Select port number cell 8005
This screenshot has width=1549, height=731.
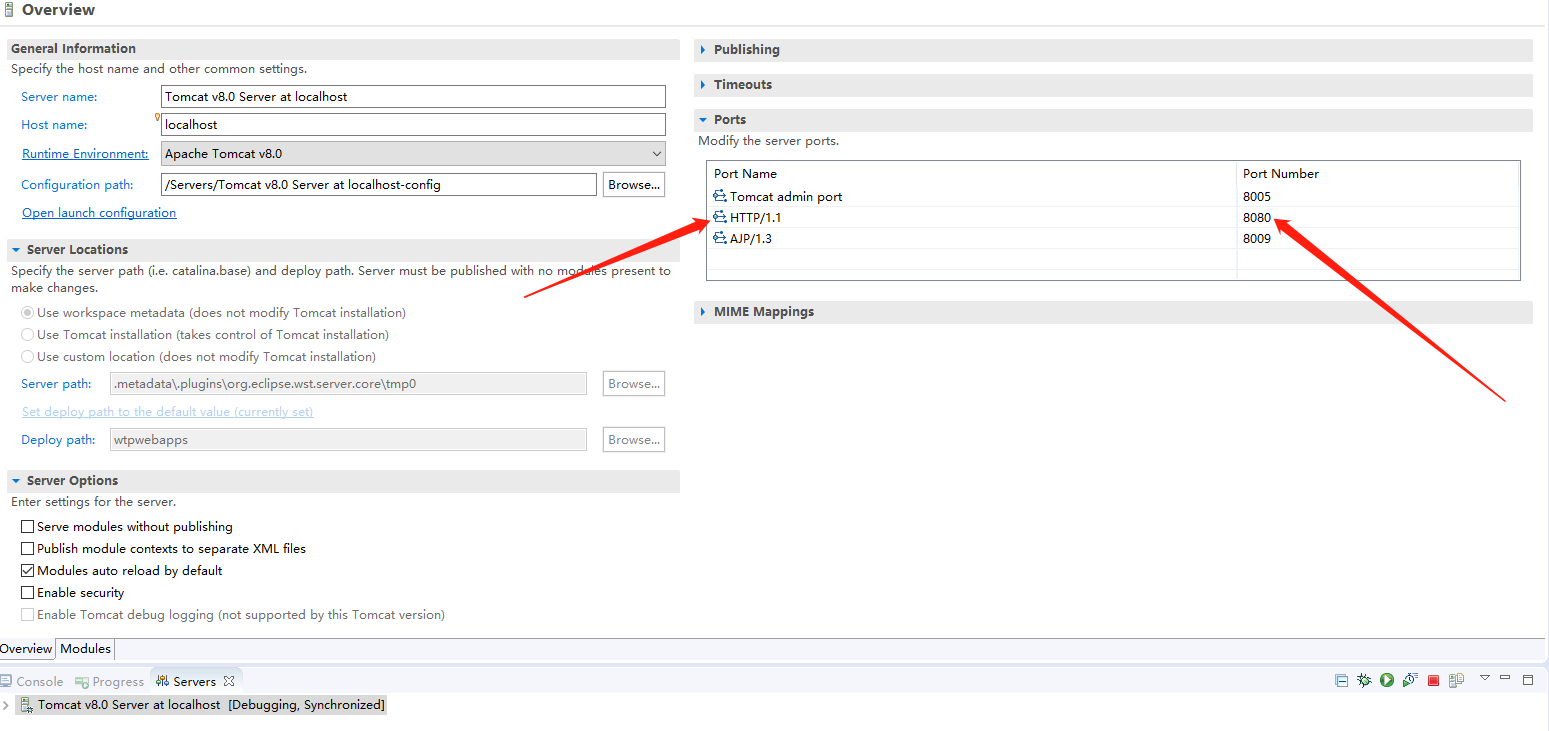1257,197
